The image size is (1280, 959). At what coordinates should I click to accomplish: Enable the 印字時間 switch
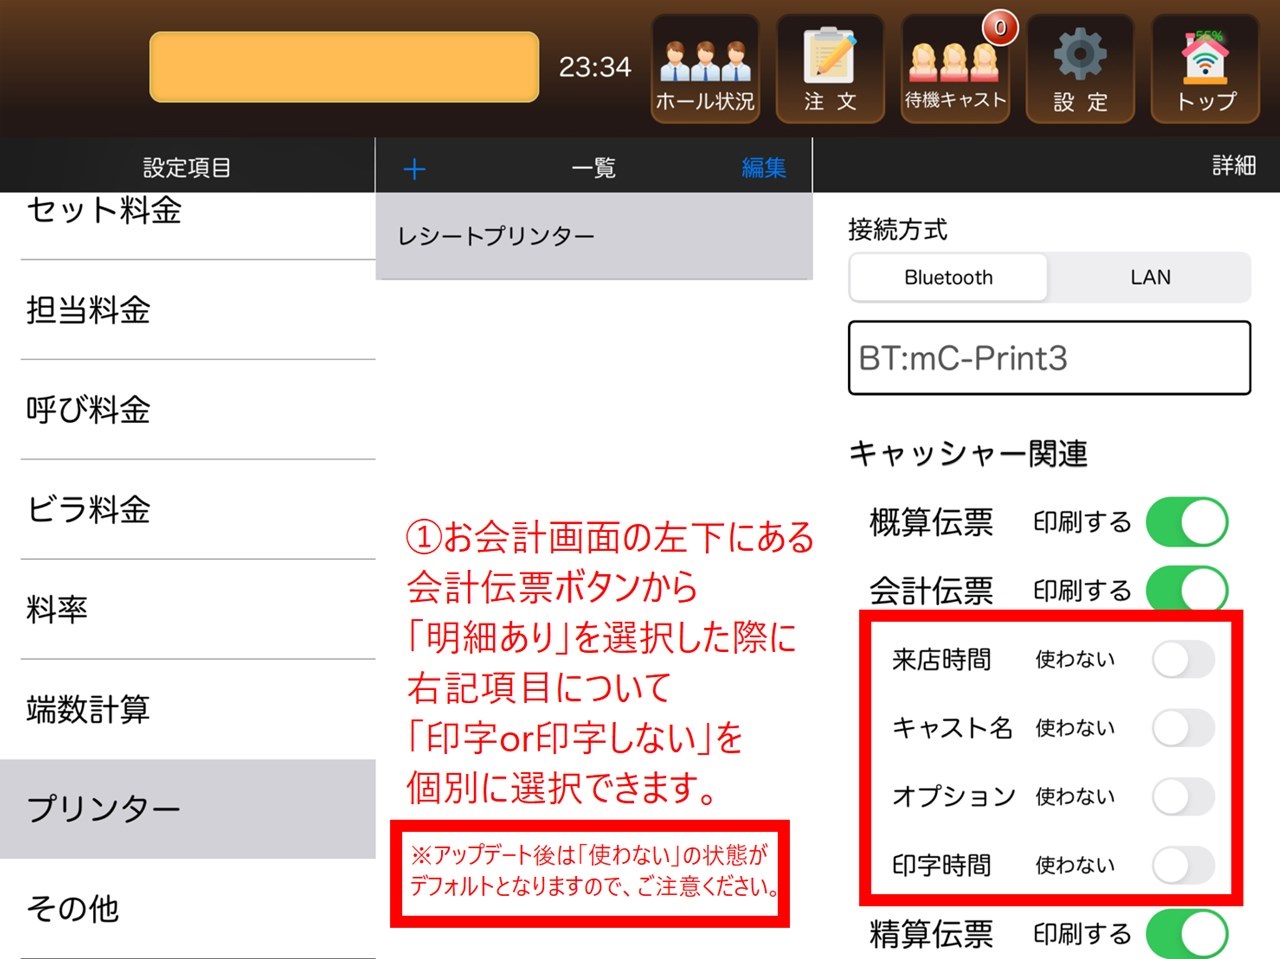[1183, 865]
